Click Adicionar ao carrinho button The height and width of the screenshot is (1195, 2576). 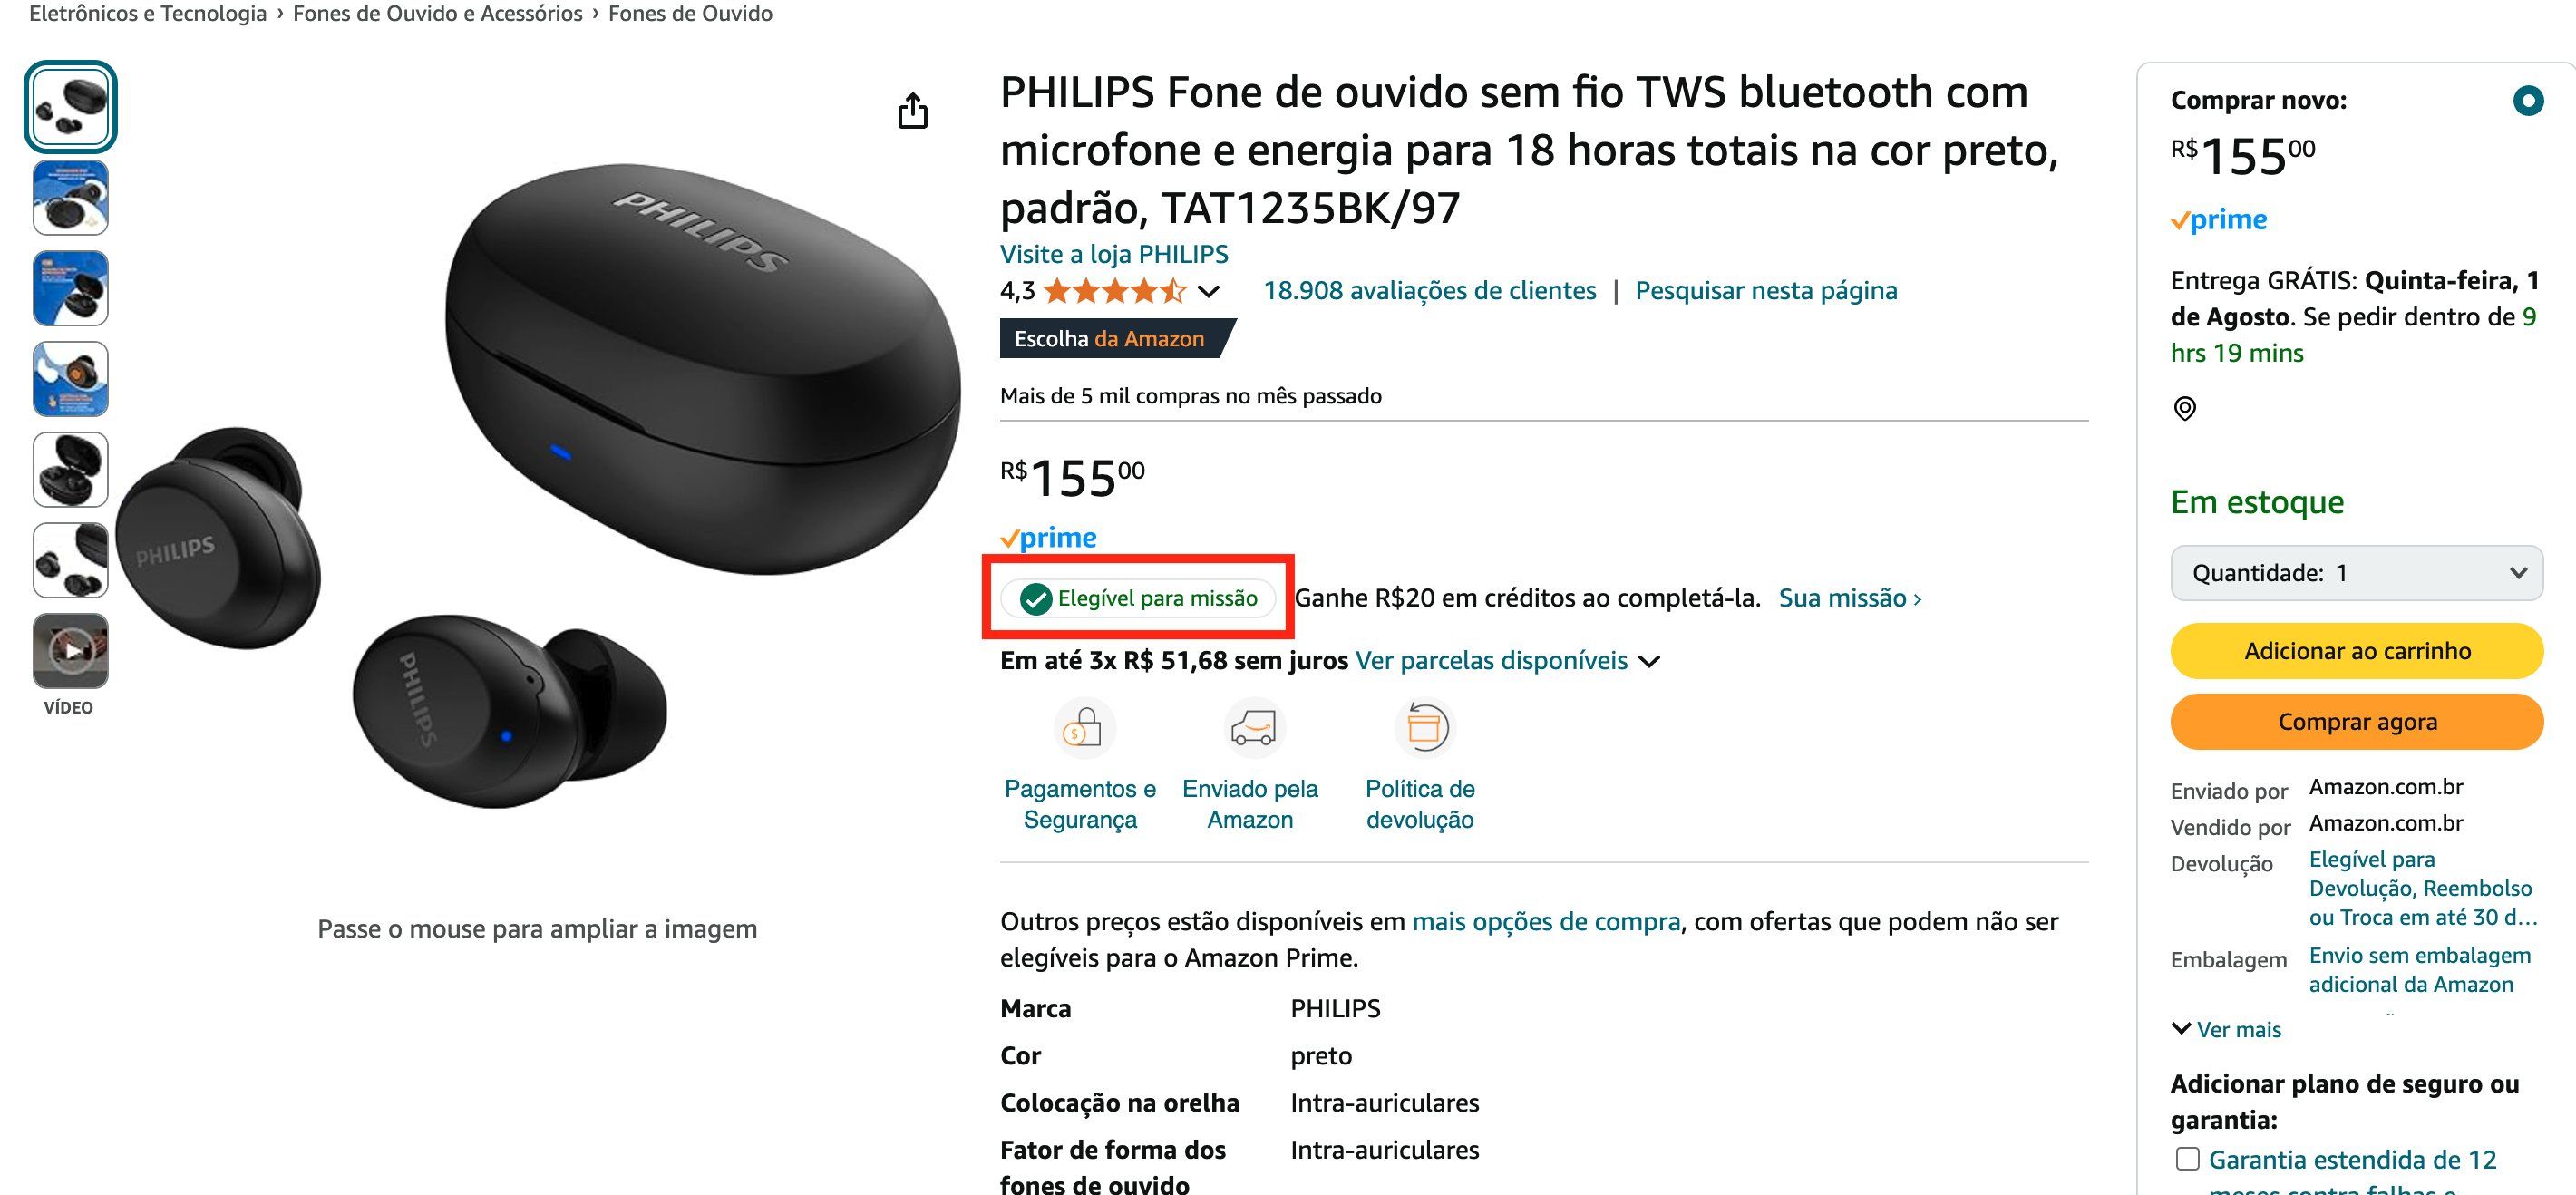tap(2357, 651)
